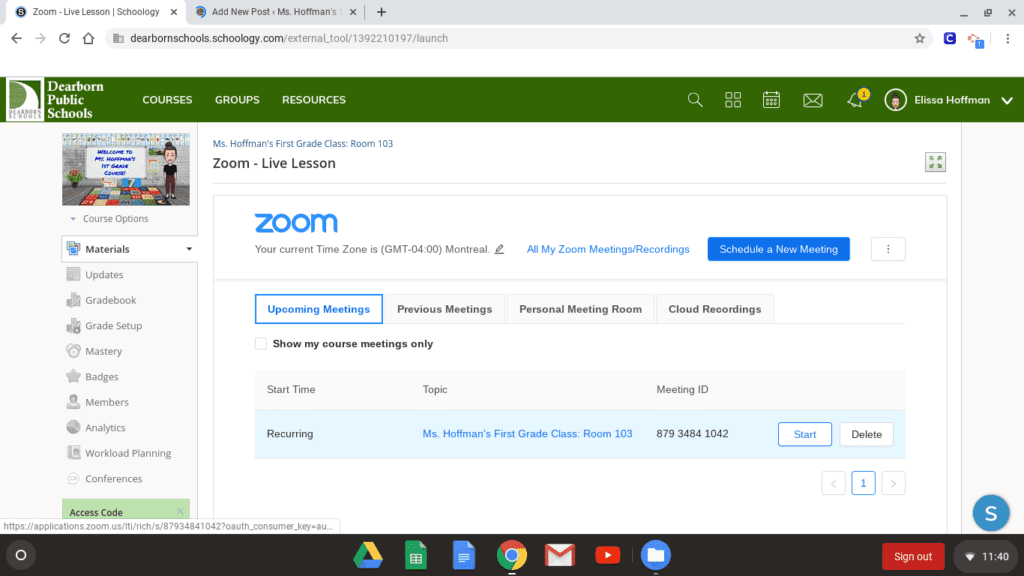Screen dimensions: 1024x576
Task: Select page 1 in pagination
Action: pos(863,483)
